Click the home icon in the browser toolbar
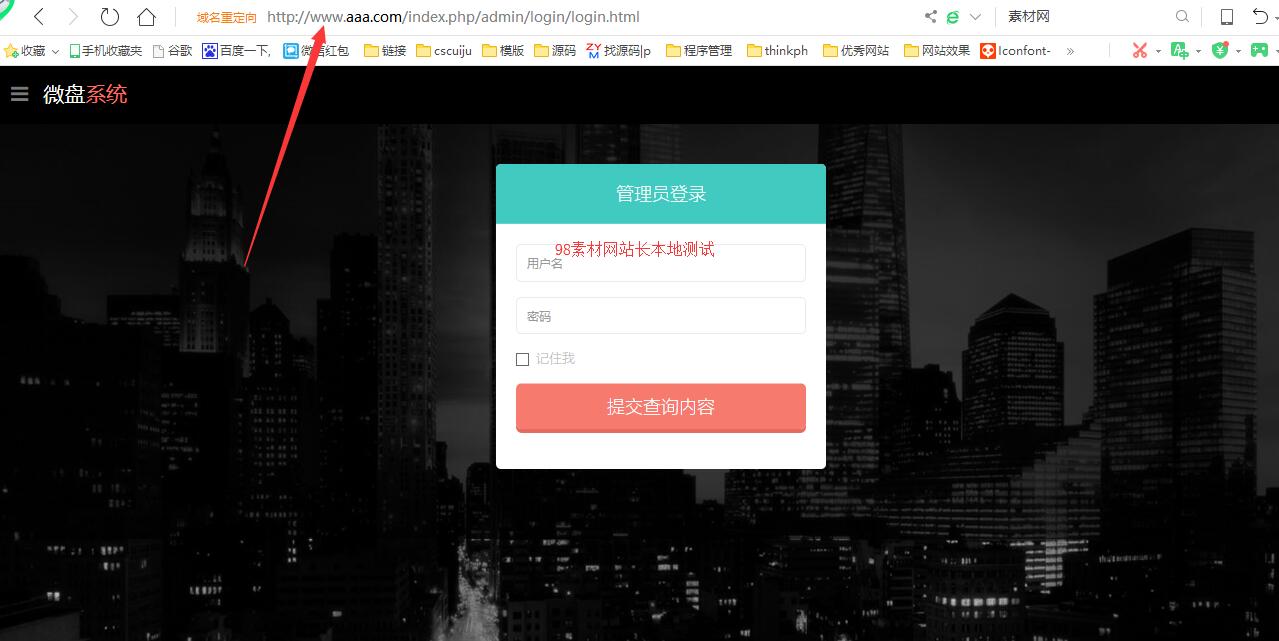Viewport: 1279px width, 641px height. [146, 16]
